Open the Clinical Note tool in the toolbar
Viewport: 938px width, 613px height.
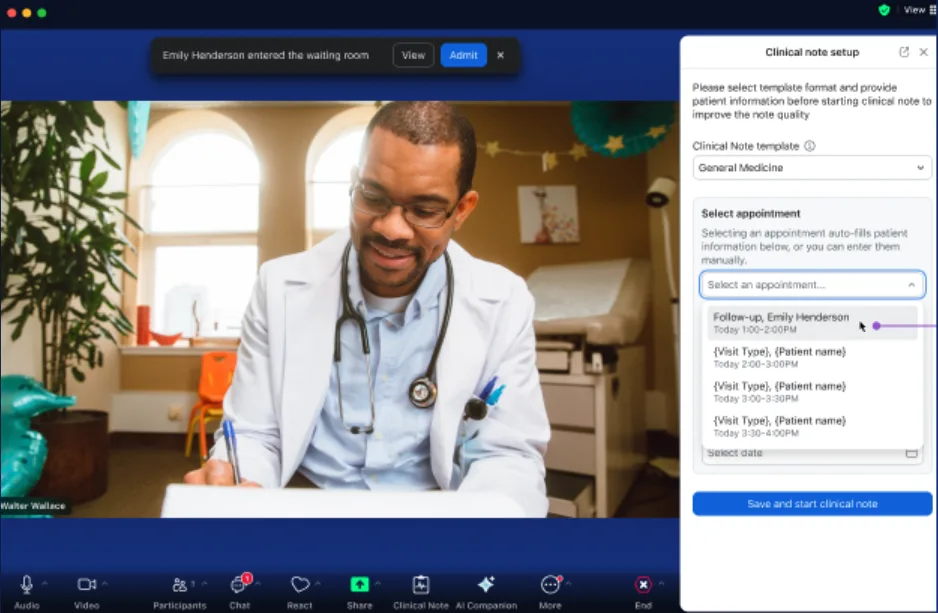pyautogui.click(x=420, y=584)
